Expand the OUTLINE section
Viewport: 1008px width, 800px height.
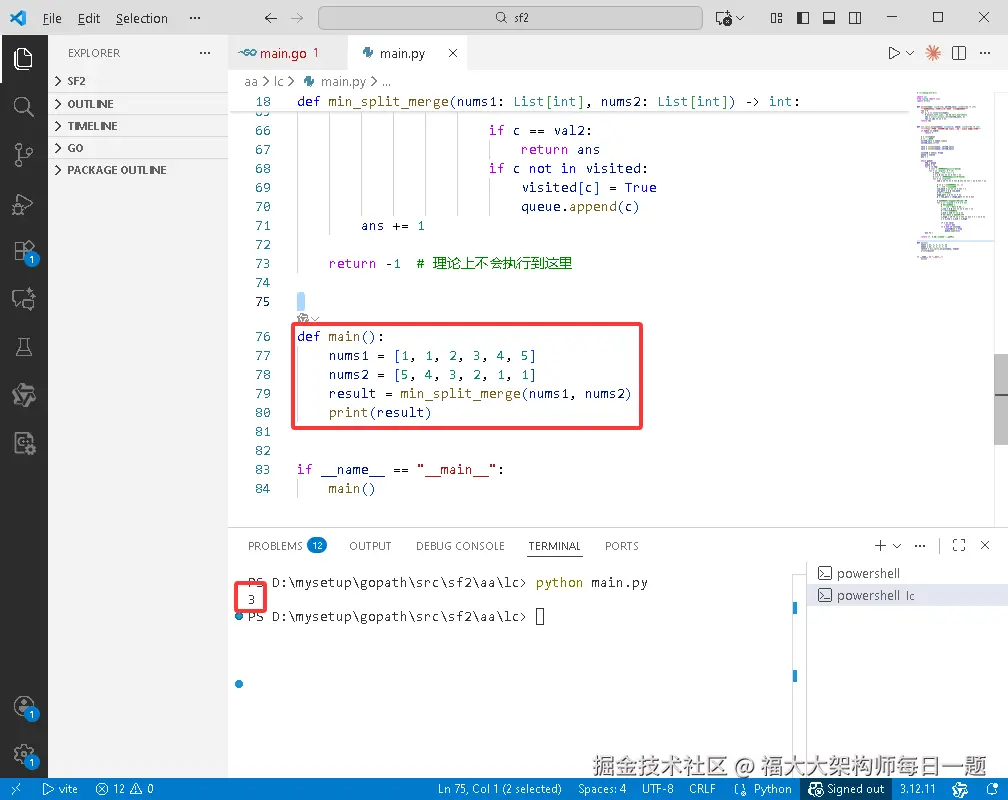(x=138, y=104)
